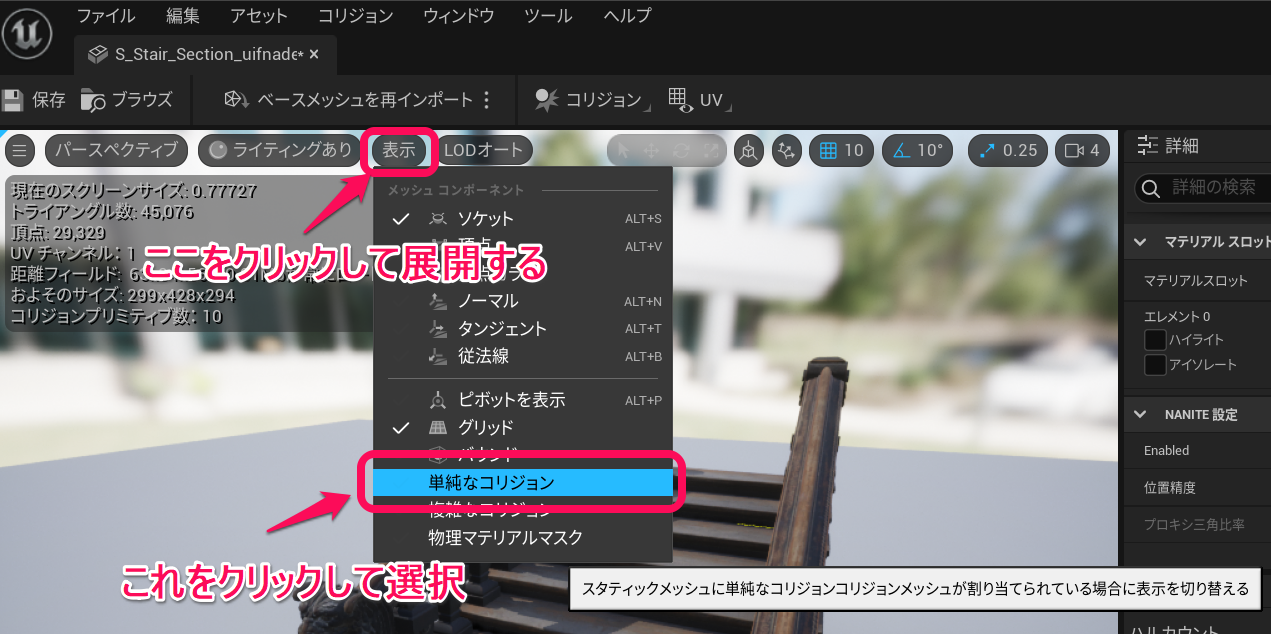Check the アイソレート checkbox

(1155, 365)
